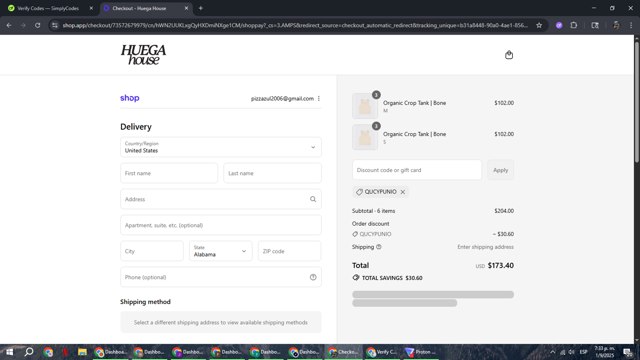Focus the Last name field
The width and height of the screenshot is (640, 360).
[x=272, y=173]
